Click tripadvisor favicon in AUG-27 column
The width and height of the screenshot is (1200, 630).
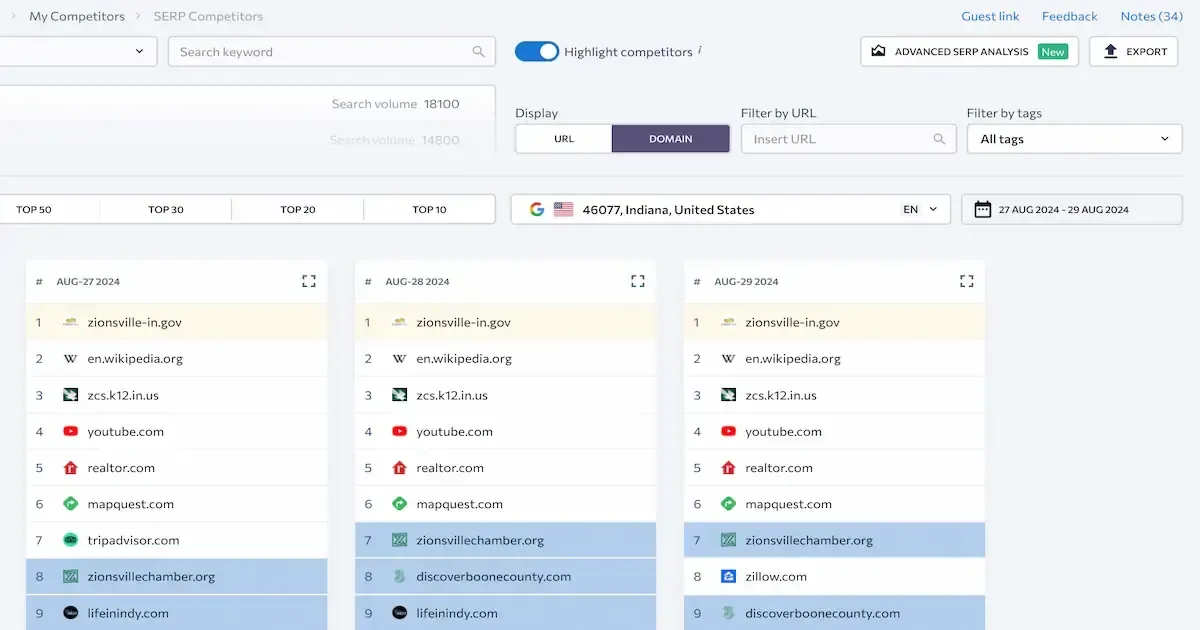tap(70, 540)
